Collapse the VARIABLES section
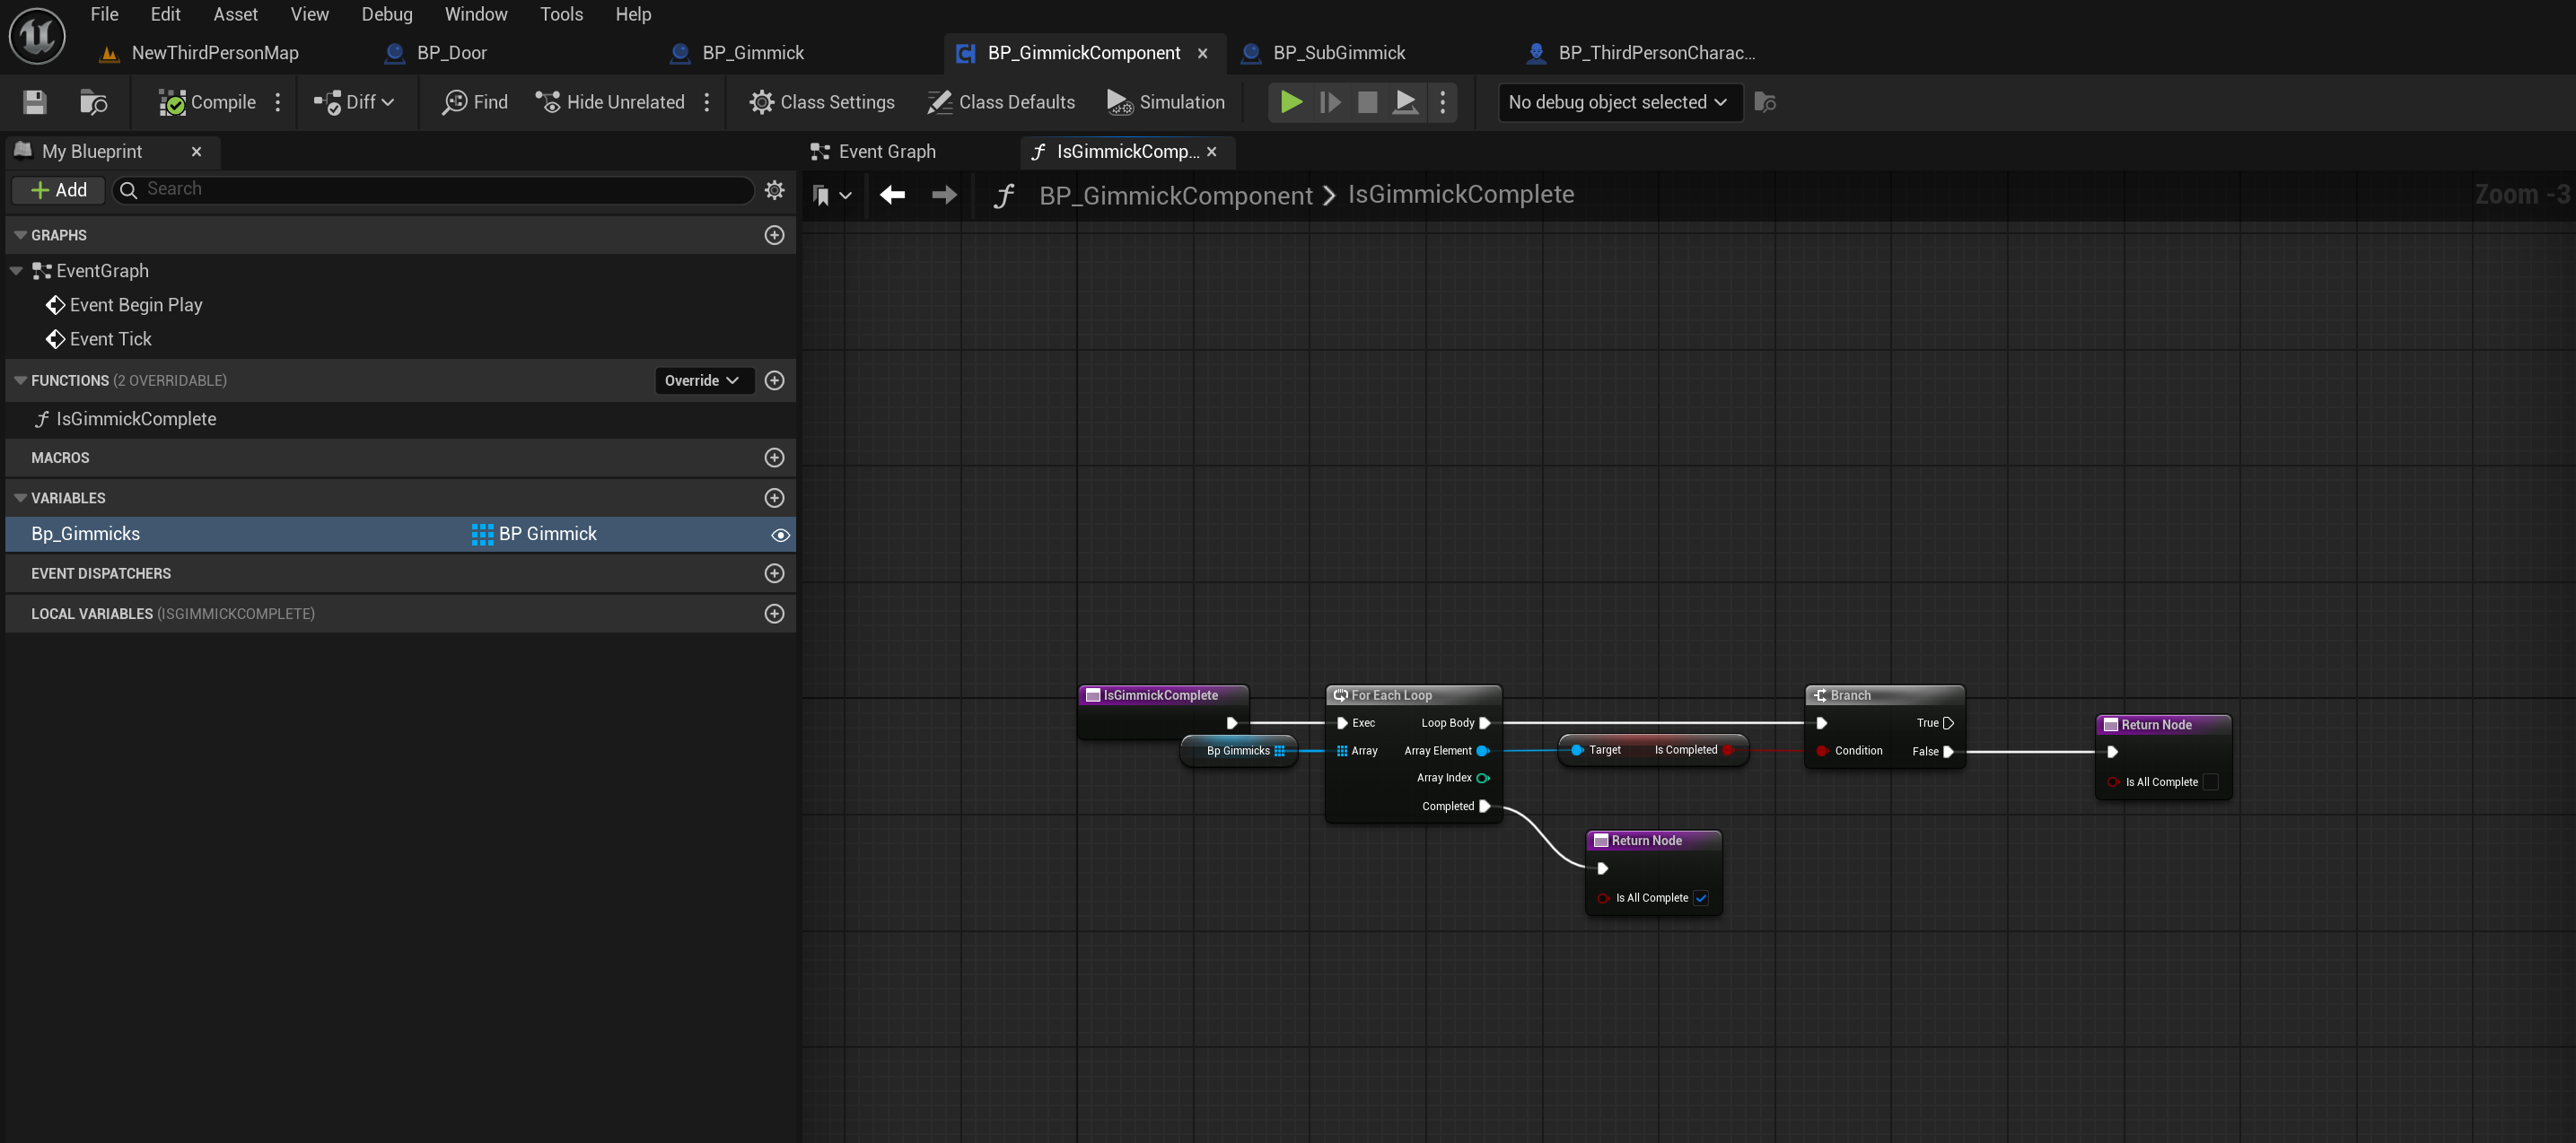The width and height of the screenshot is (2576, 1143). (20, 498)
